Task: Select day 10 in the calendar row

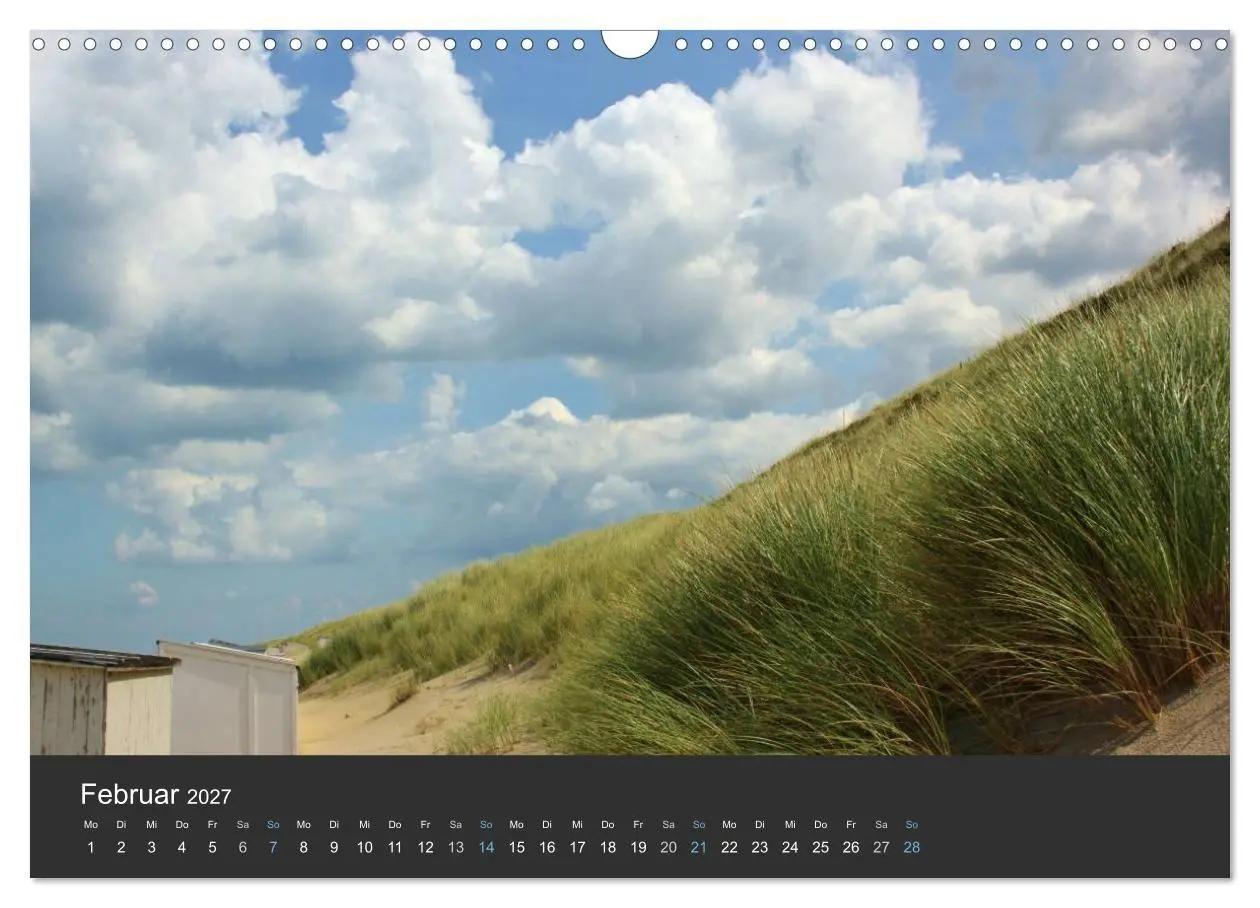Action: [x=364, y=847]
